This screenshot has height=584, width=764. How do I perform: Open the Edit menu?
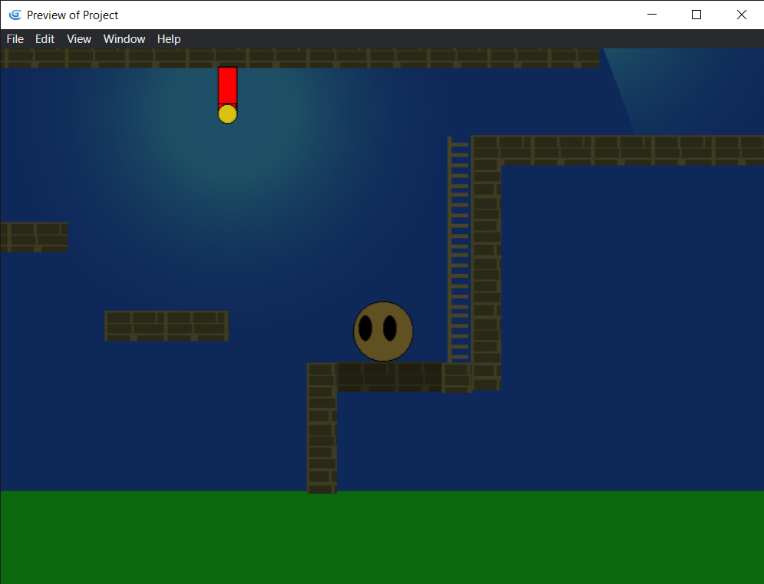[45, 39]
